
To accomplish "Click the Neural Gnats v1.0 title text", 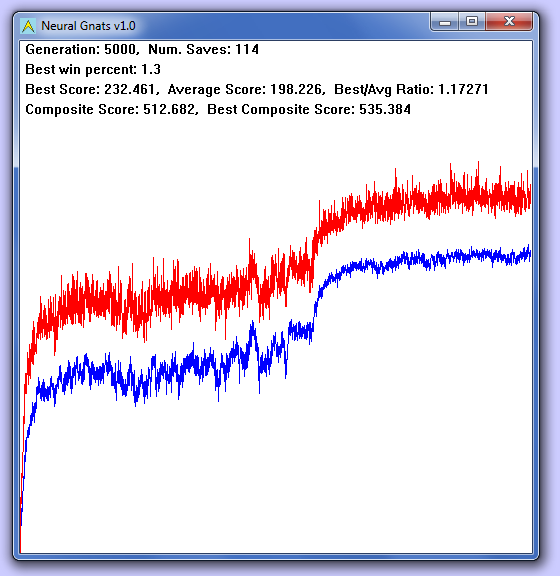I will click(x=88, y=26).
